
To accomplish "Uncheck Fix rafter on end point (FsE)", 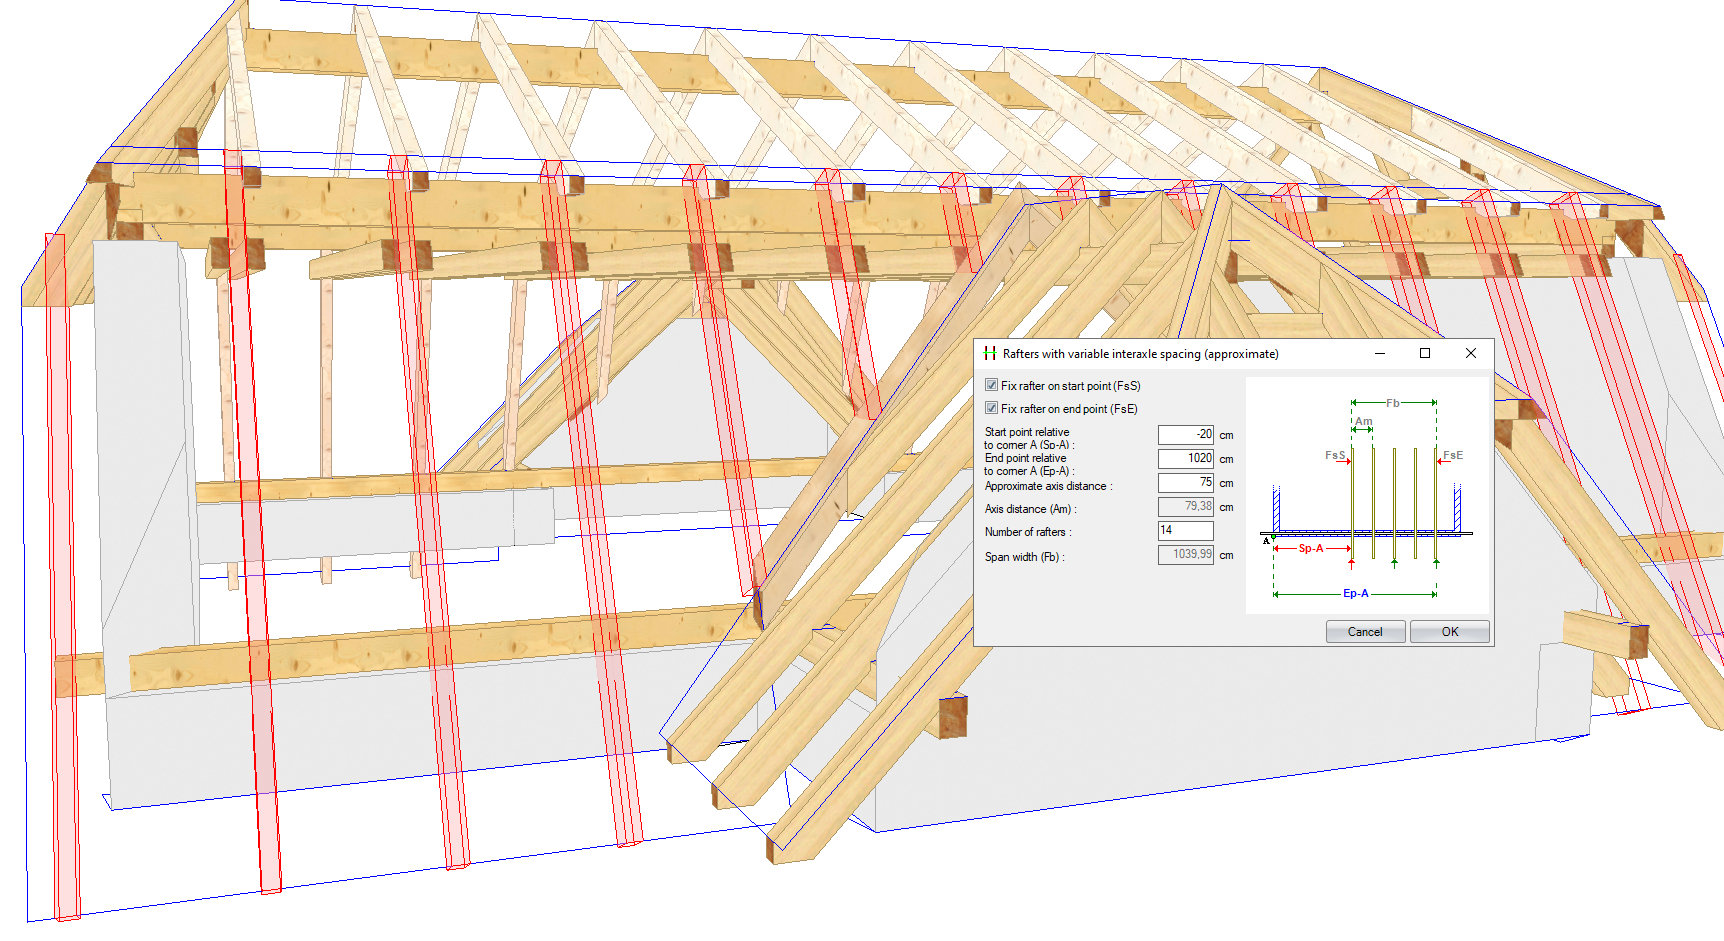I will coord(991,408).
